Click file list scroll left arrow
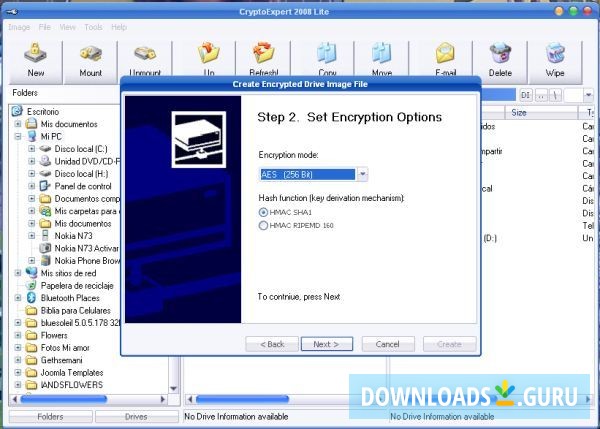The image size is (600, 429). point(190,400)
